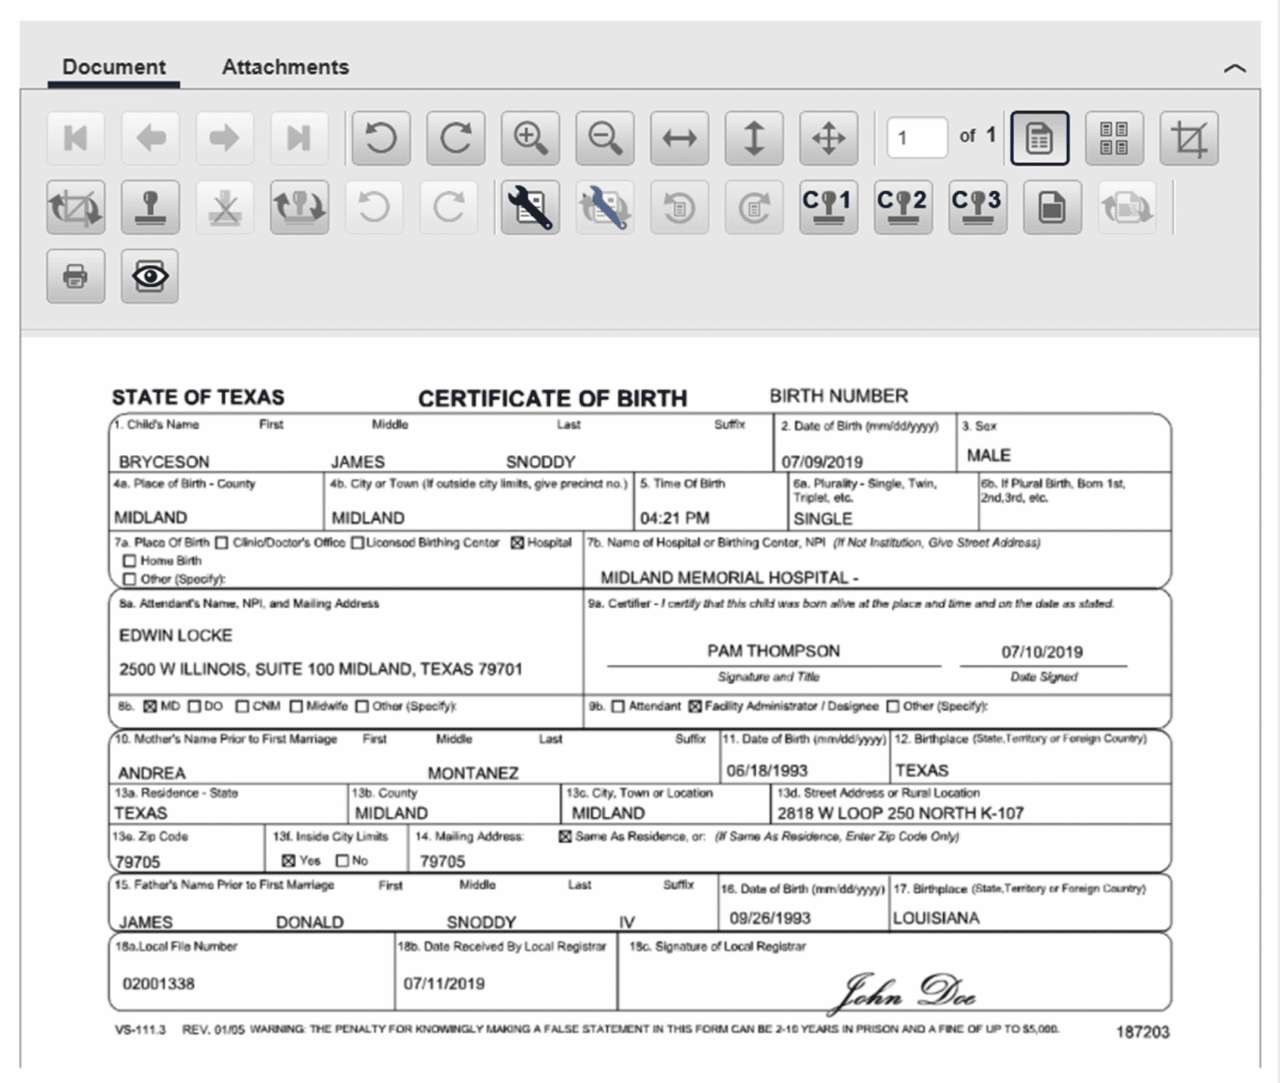This screenshot has width=1280, height=1083.
Task: Click inside the page number field
Action: pos(917,137)
